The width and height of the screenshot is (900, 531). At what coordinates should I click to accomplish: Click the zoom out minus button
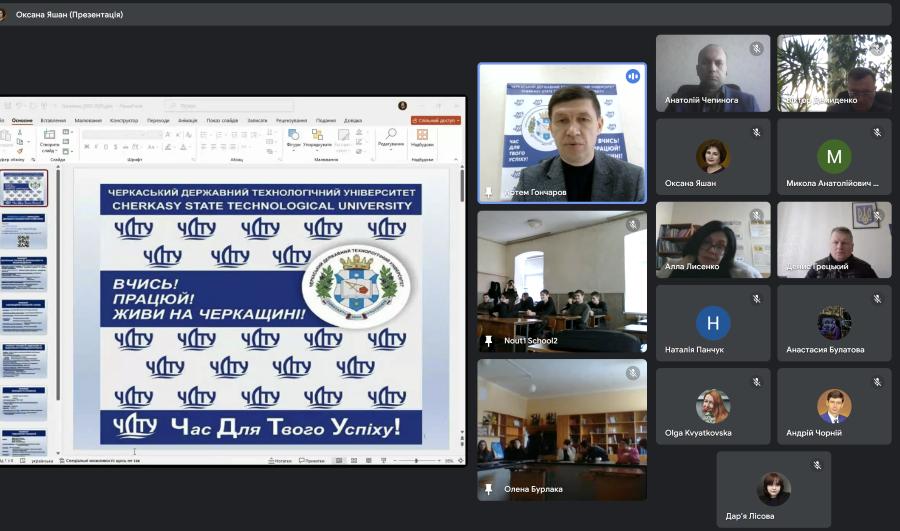[395, 460]
